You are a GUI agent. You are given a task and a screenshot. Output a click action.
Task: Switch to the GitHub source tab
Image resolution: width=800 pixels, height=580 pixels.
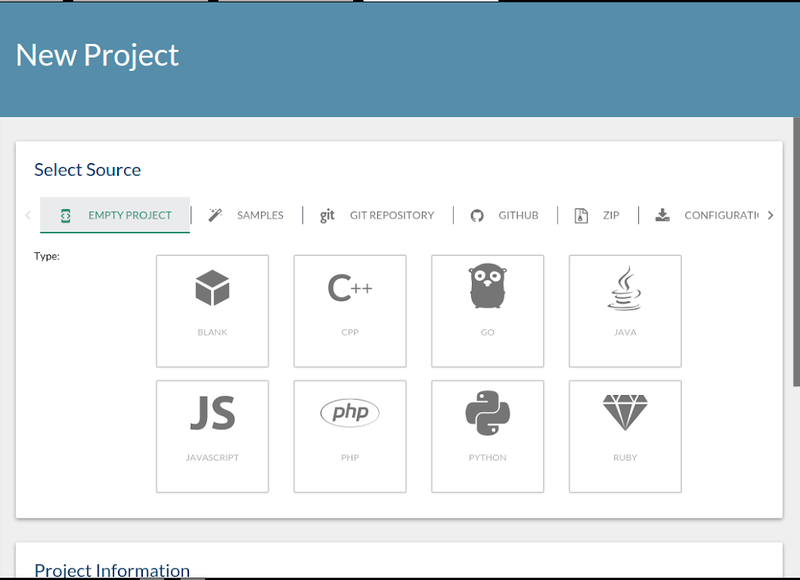[x=518, y=215]
